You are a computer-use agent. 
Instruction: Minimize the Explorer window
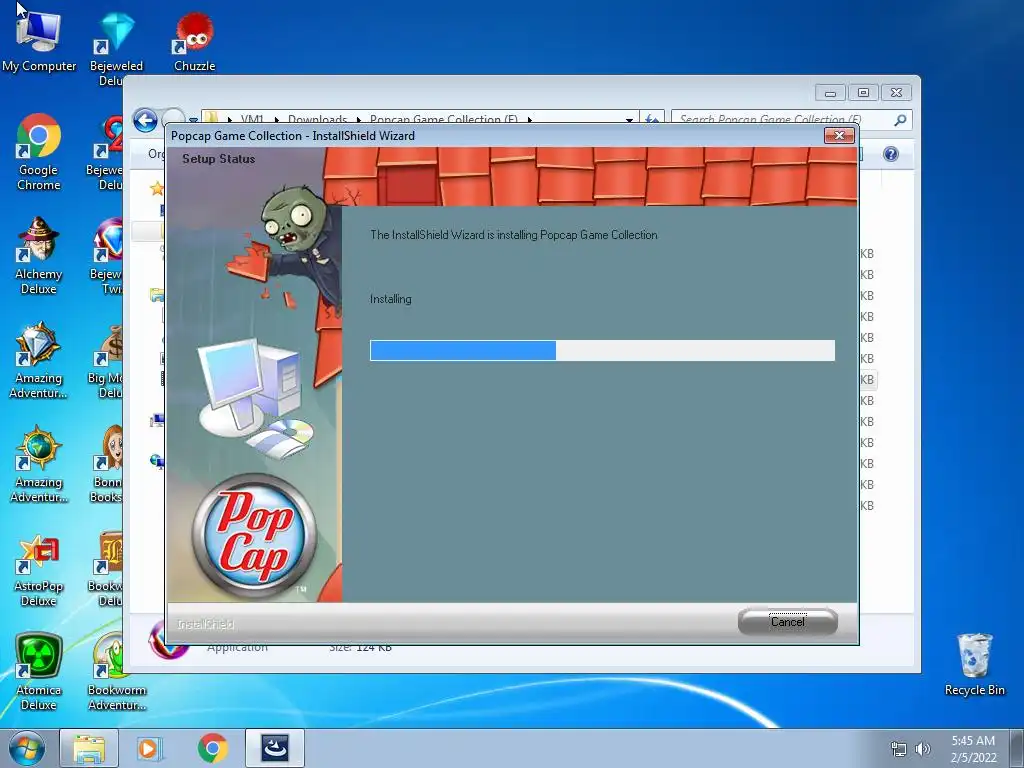[830, 93]
